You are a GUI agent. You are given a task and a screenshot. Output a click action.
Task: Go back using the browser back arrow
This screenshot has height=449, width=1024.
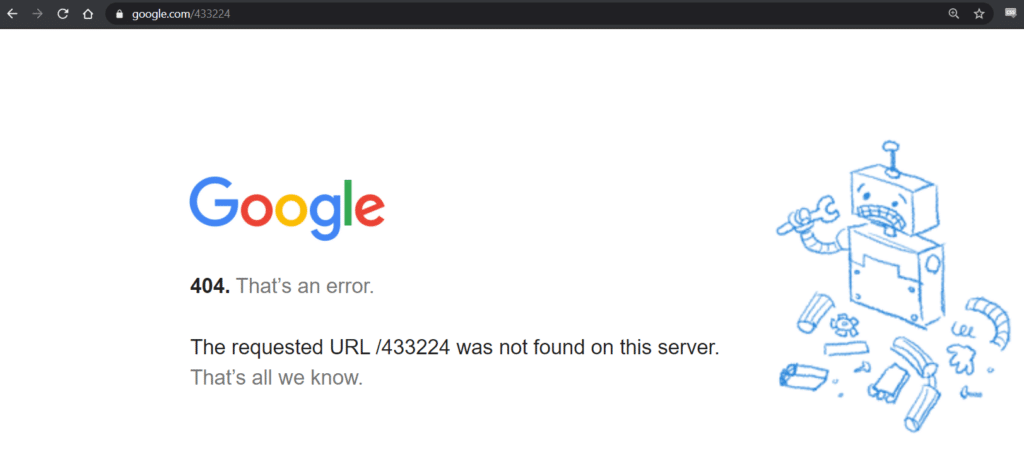12,14
